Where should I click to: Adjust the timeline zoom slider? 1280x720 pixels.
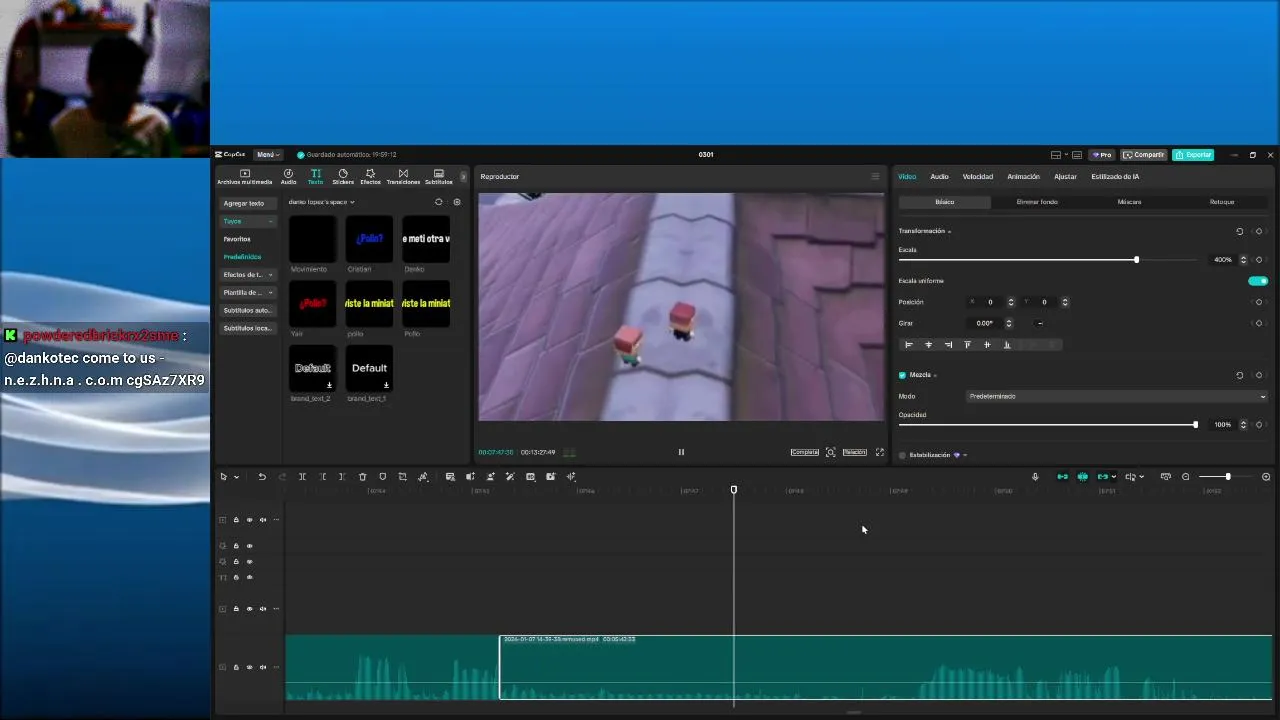click(1227, 477)
